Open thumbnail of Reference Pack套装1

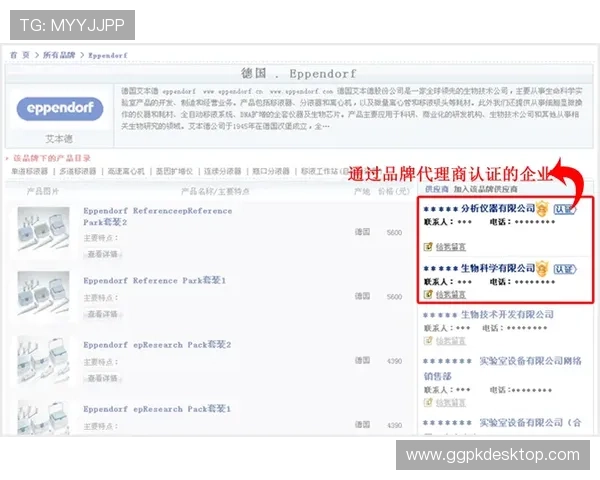click(x=44, y=293)
